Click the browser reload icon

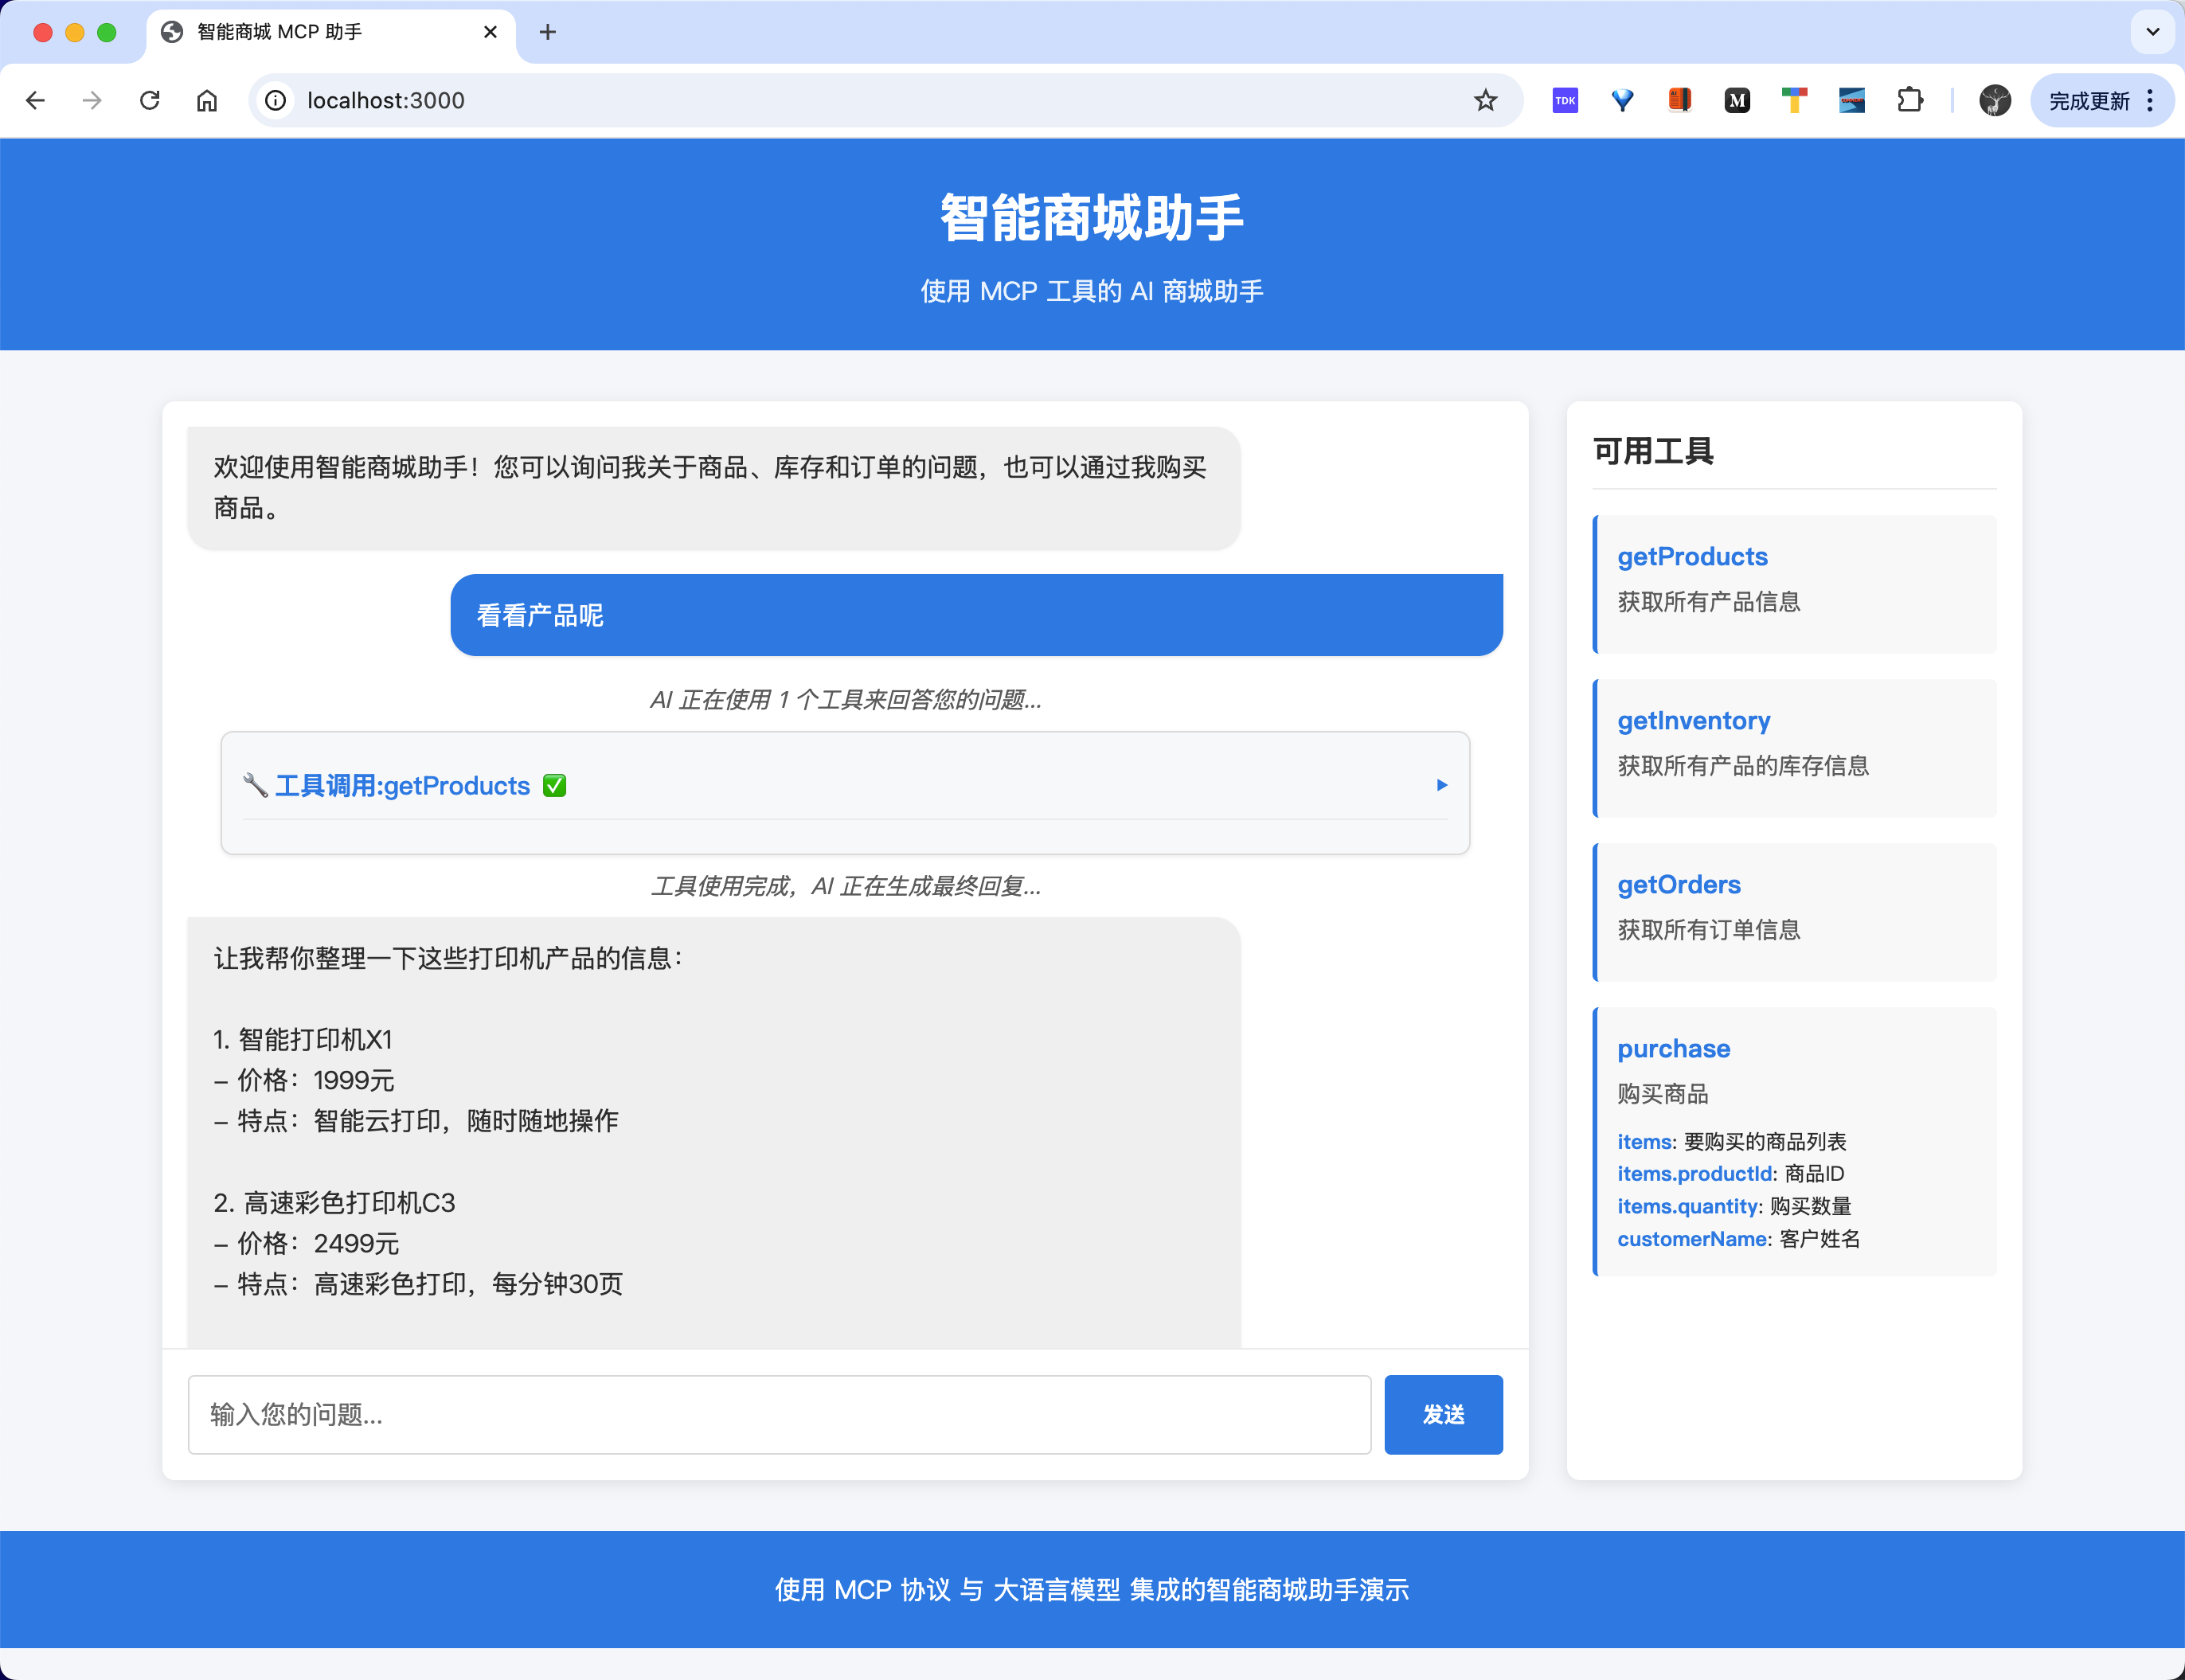pos(150,100)
